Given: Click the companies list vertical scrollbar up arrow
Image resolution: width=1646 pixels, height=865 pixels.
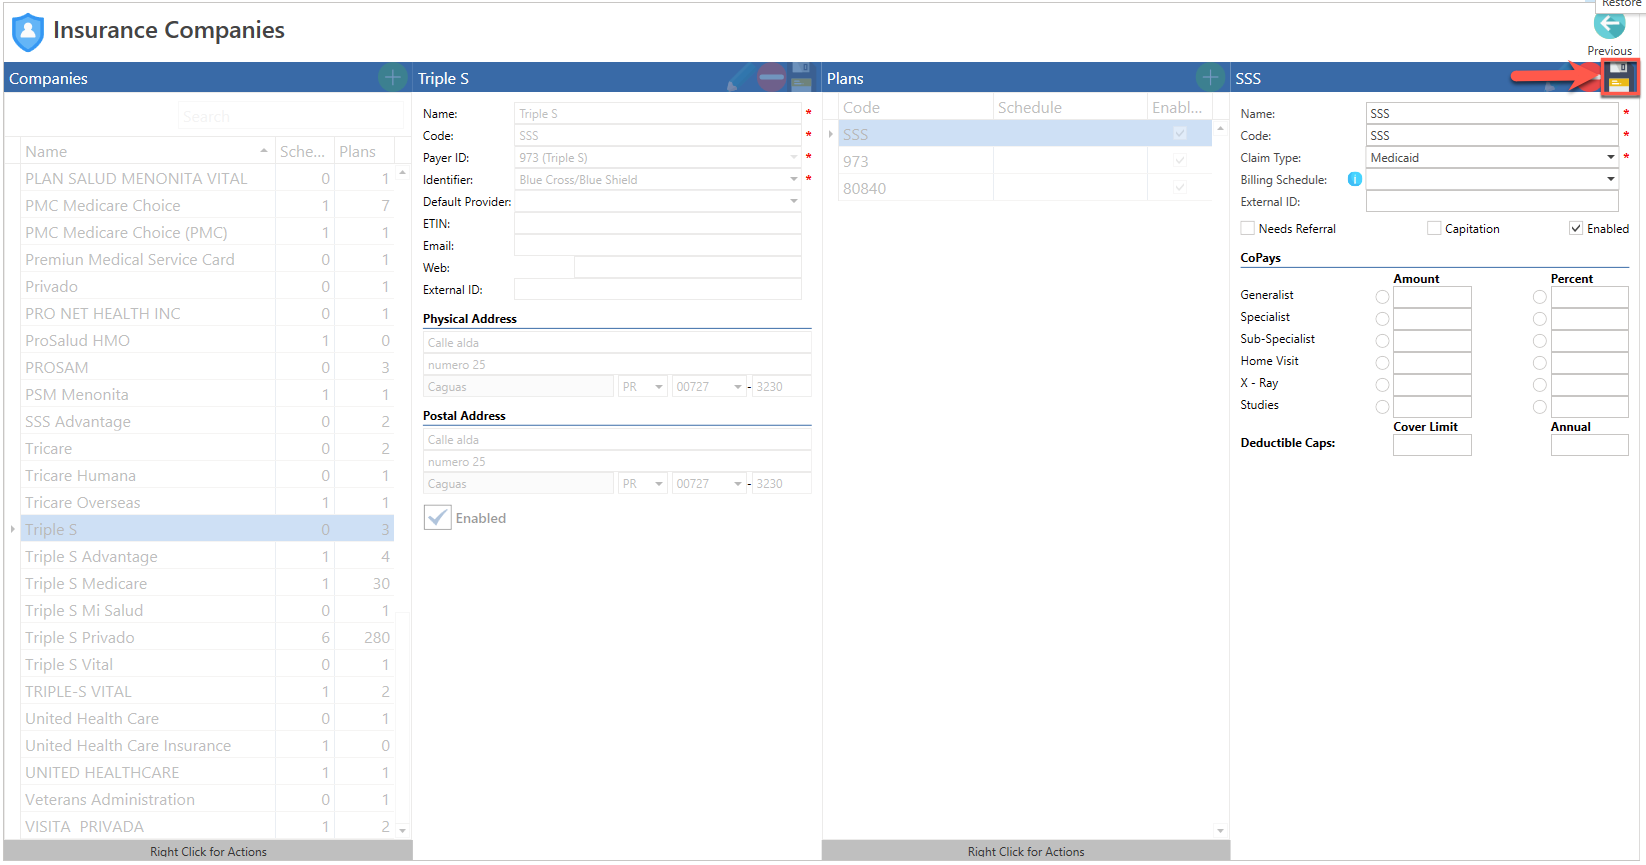Looking at the screenshot, I should point(403,173).
